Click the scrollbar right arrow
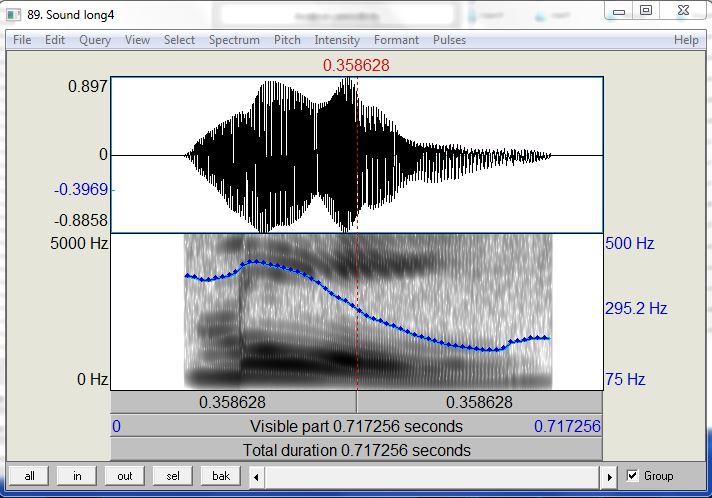Image resolution: width=712 pixels, height=498 pixels. coord(609,477)
